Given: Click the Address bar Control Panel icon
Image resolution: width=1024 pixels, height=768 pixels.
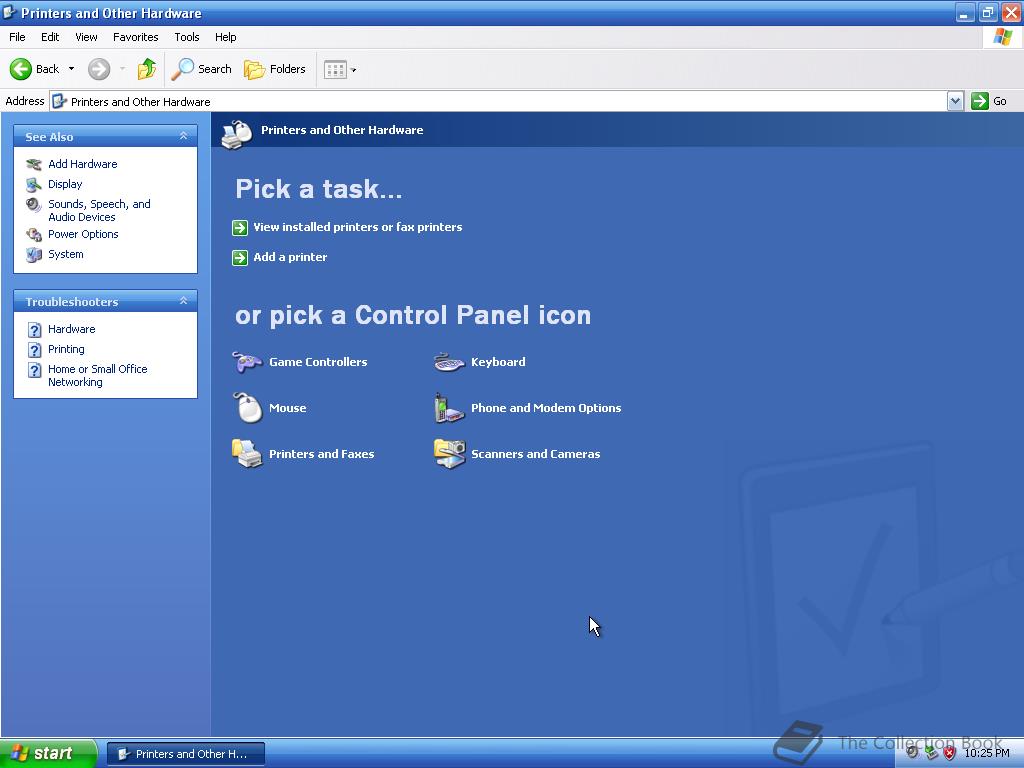Looking at the screenshot, I should click(59, 101).
